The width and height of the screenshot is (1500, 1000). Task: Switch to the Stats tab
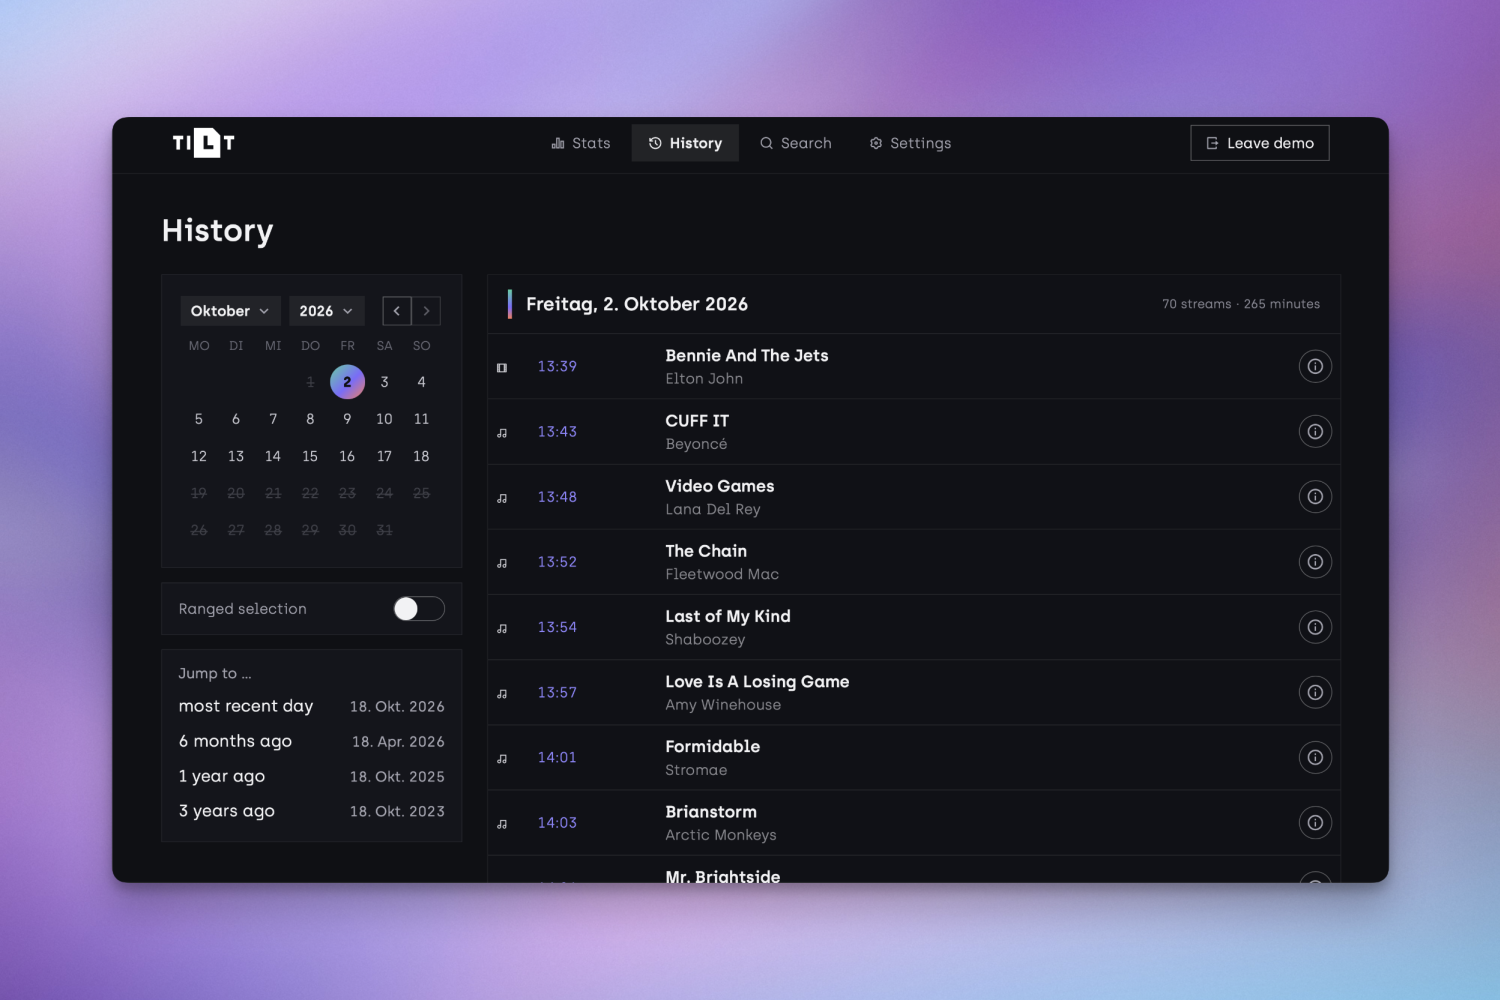tap(581, 143)
